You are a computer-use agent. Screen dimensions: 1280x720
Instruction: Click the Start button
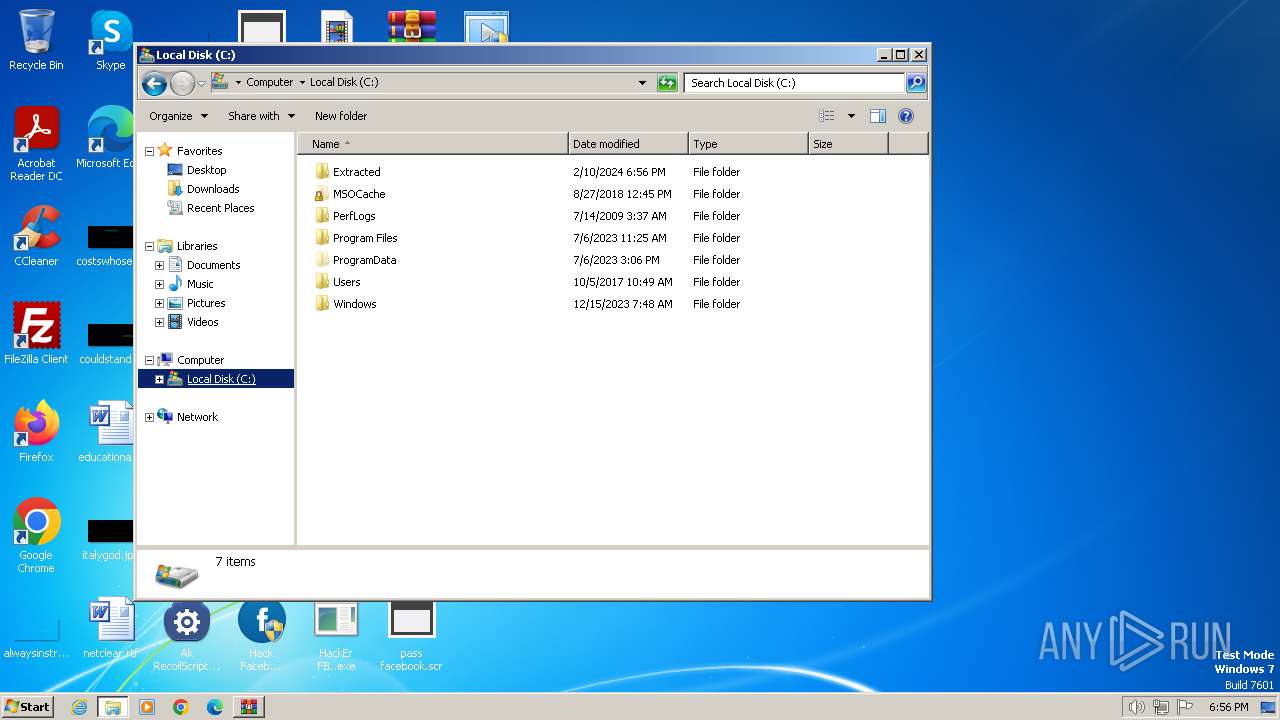(x=27, y=707)
